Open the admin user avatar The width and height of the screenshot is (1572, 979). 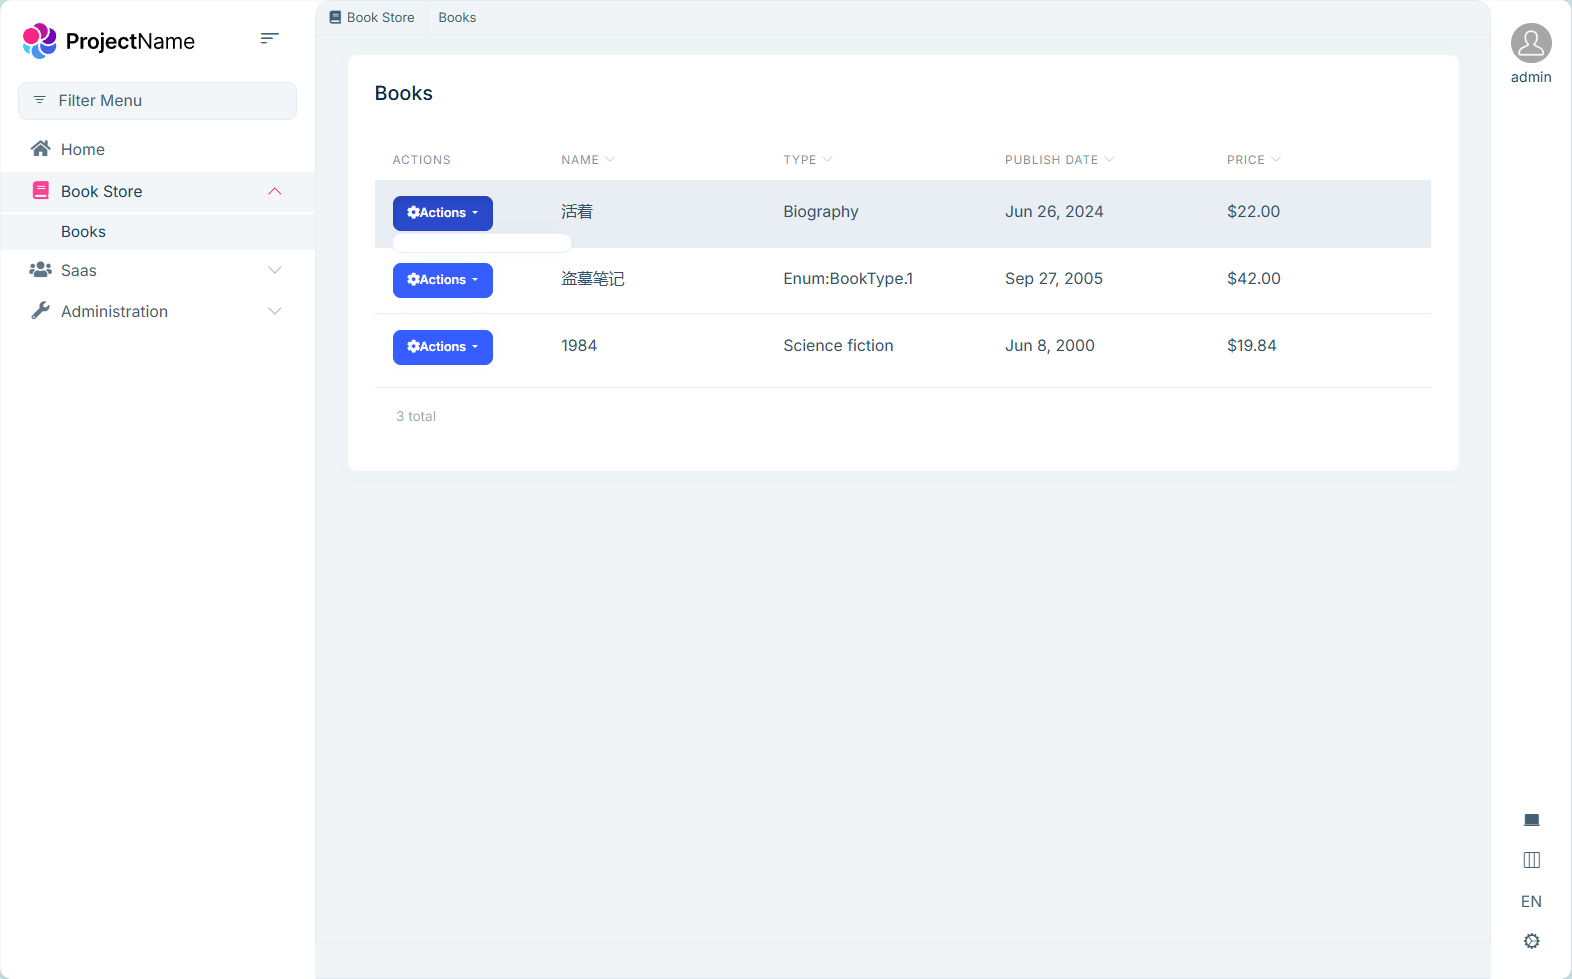(x=1530, y=44)
